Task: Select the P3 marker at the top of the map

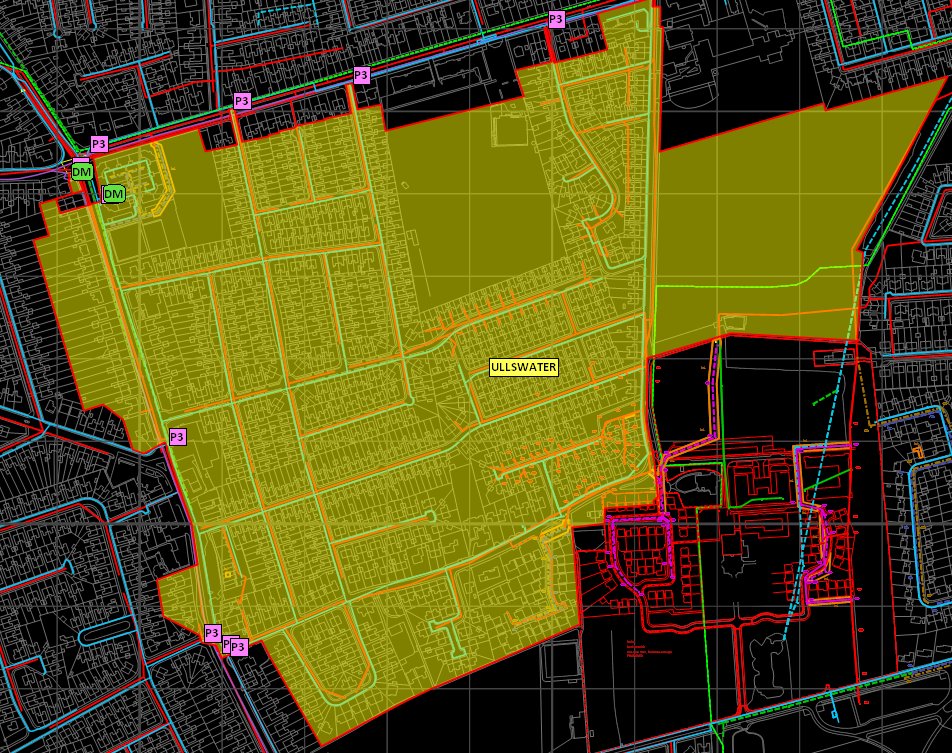Action: [x=554, y=19]
